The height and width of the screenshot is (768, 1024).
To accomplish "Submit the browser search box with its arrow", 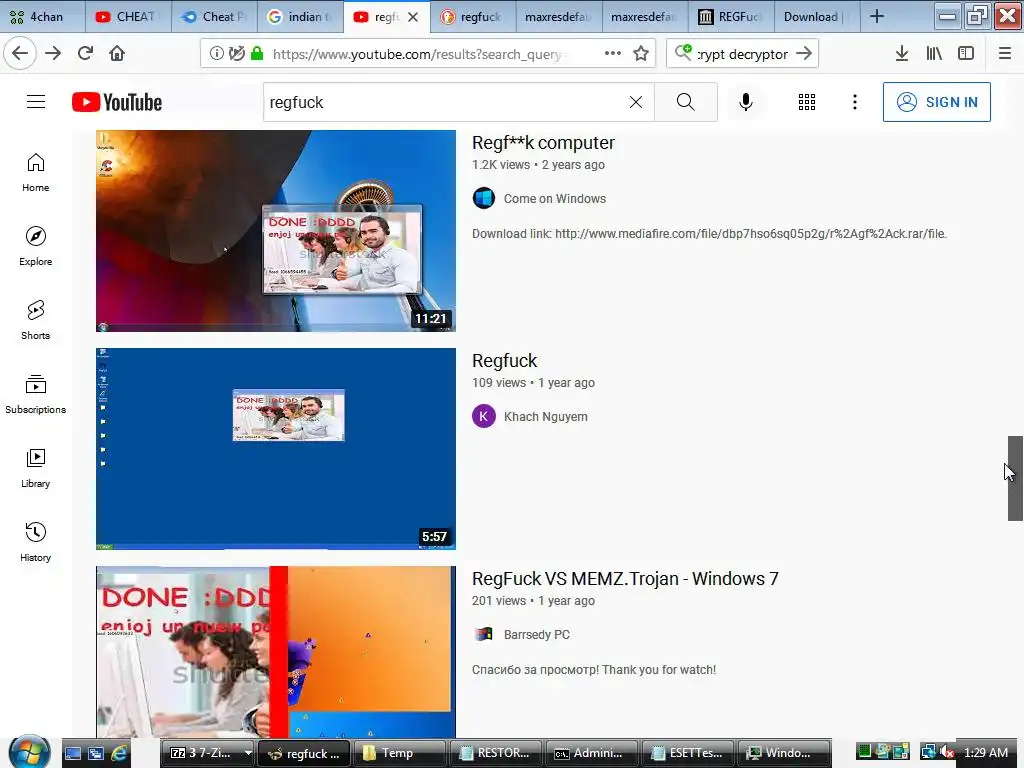I will (x=804, y=54).
